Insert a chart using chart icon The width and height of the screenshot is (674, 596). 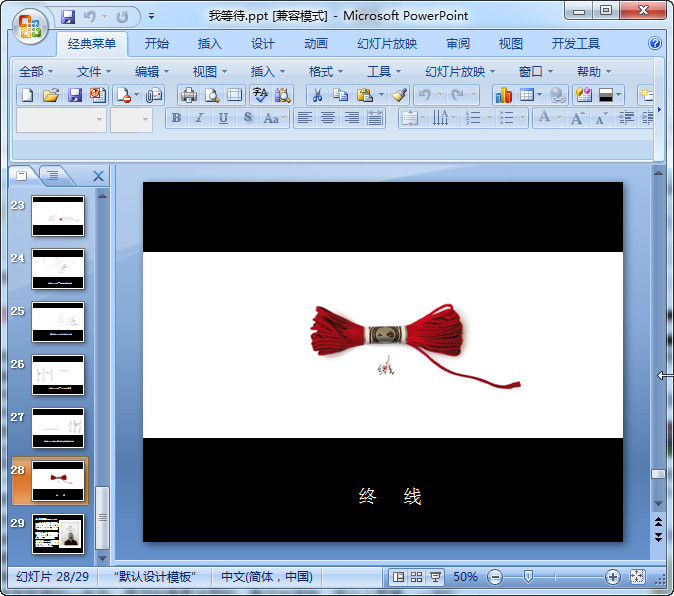[x=503, y=95]
